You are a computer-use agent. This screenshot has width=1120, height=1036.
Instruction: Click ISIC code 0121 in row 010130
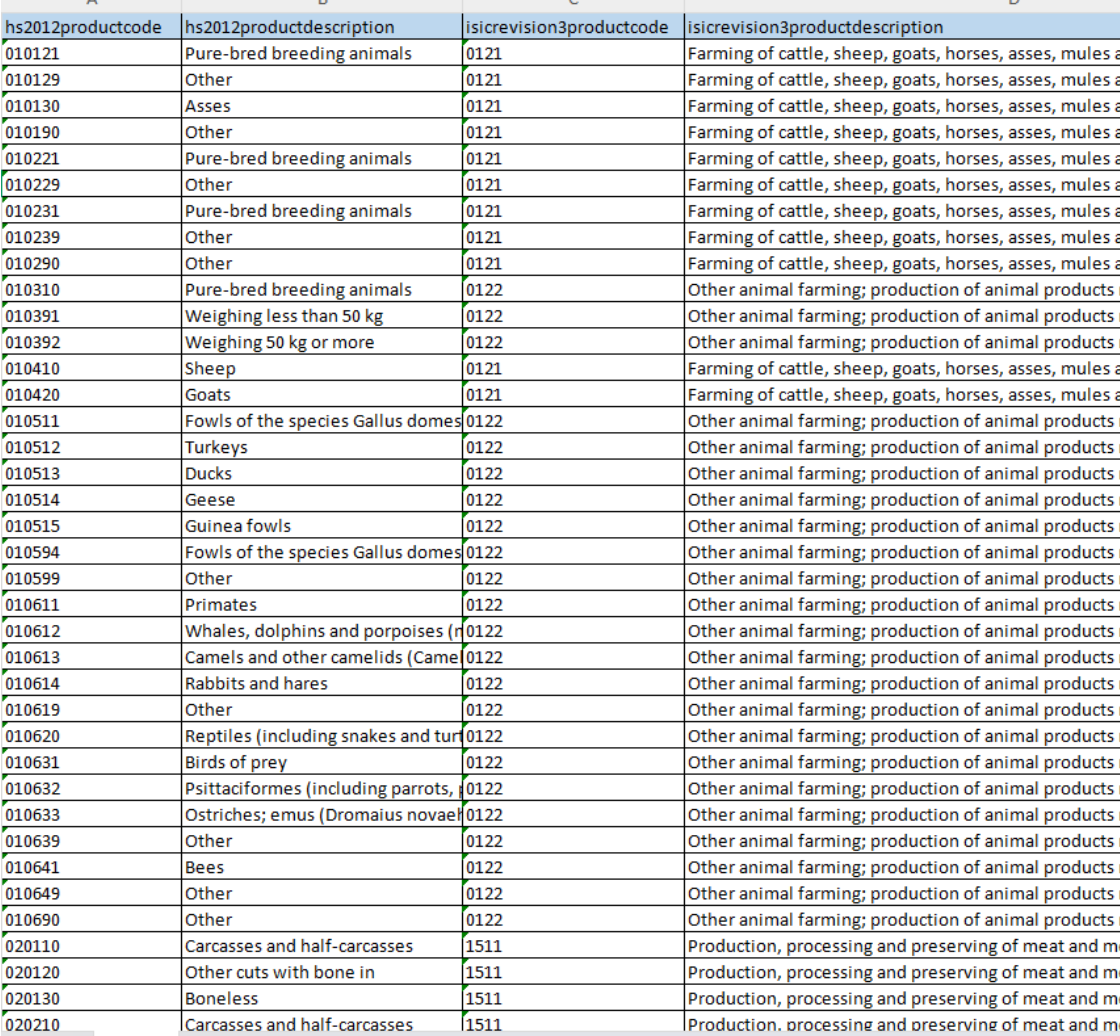[574, 106]
